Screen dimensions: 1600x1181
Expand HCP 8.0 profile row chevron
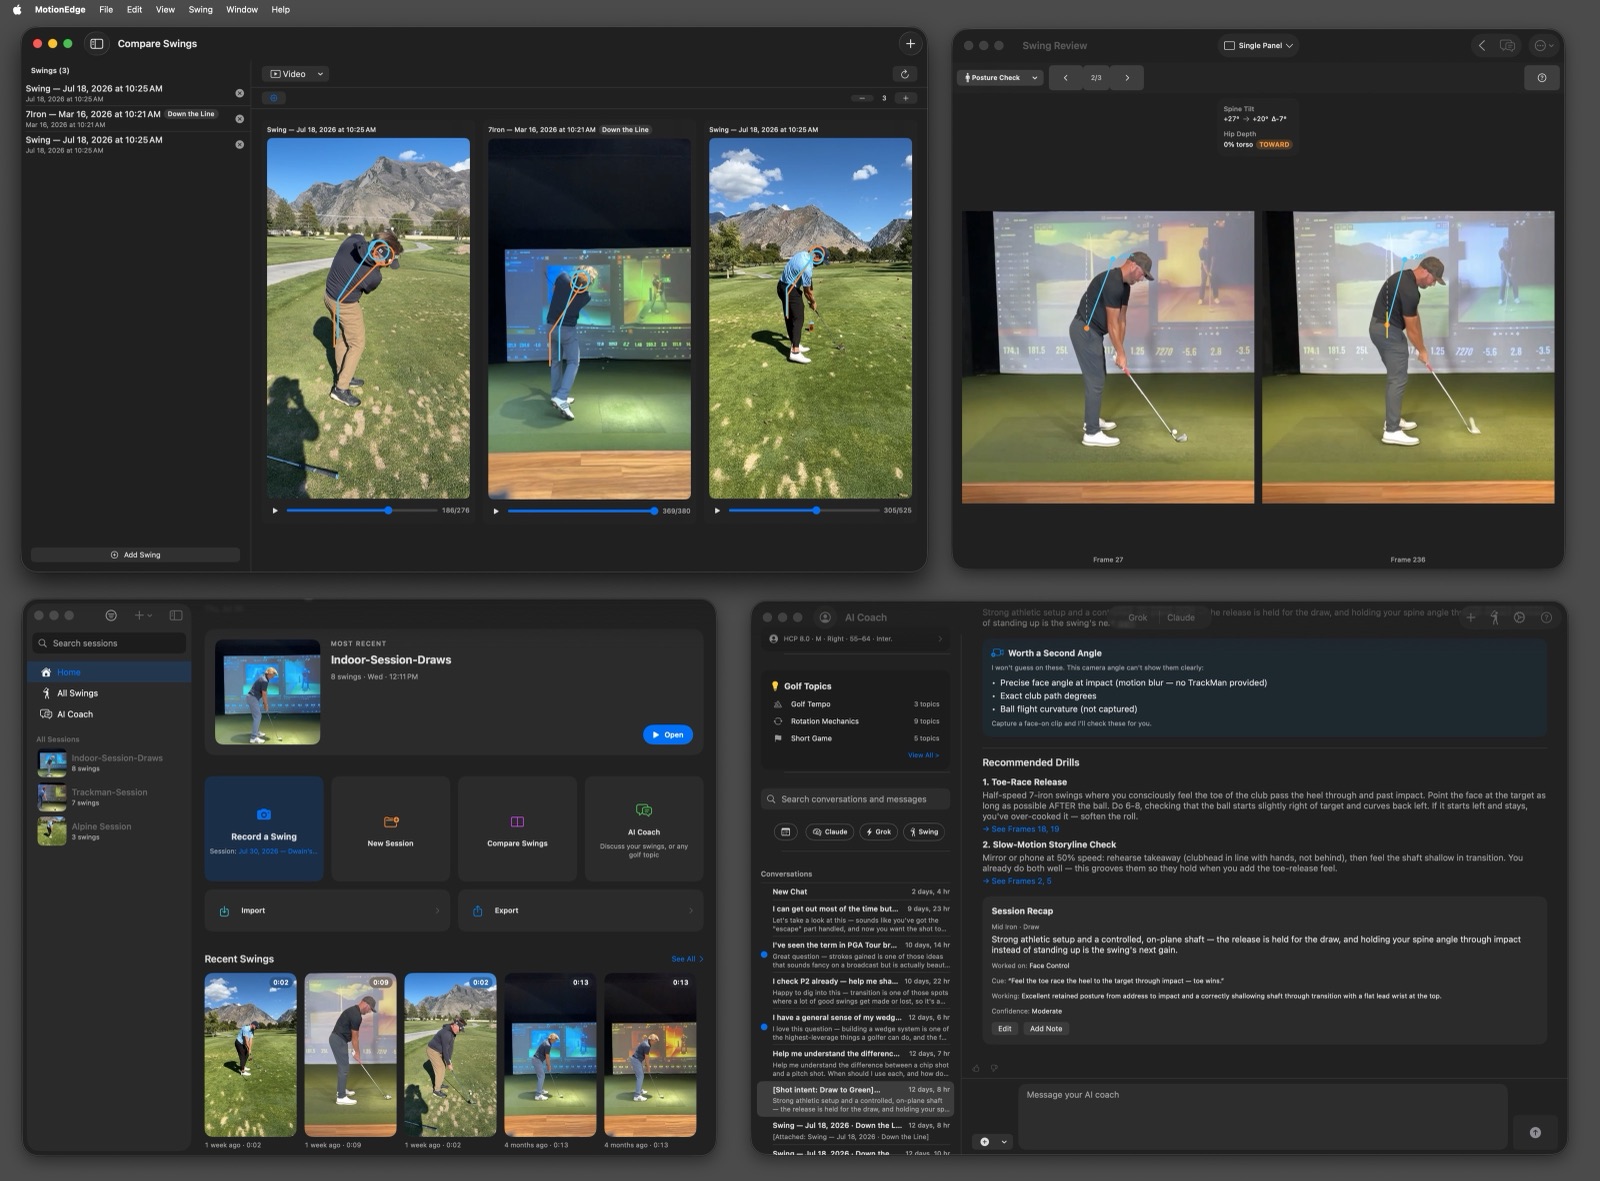939,639
